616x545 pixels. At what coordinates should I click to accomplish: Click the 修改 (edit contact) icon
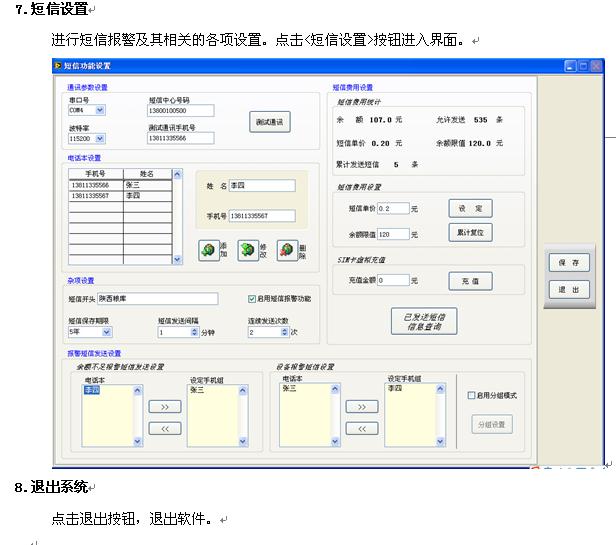pos(246,250)
